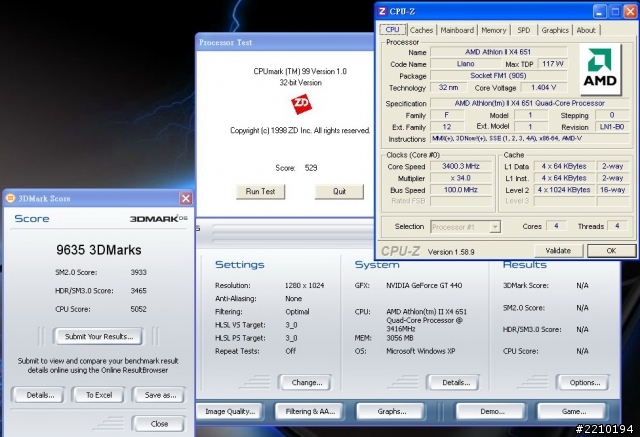Click Quit in Processor Test window
The width and height of the screenshot is (640, 437).
pyautogui.click(x=339, y=191)
